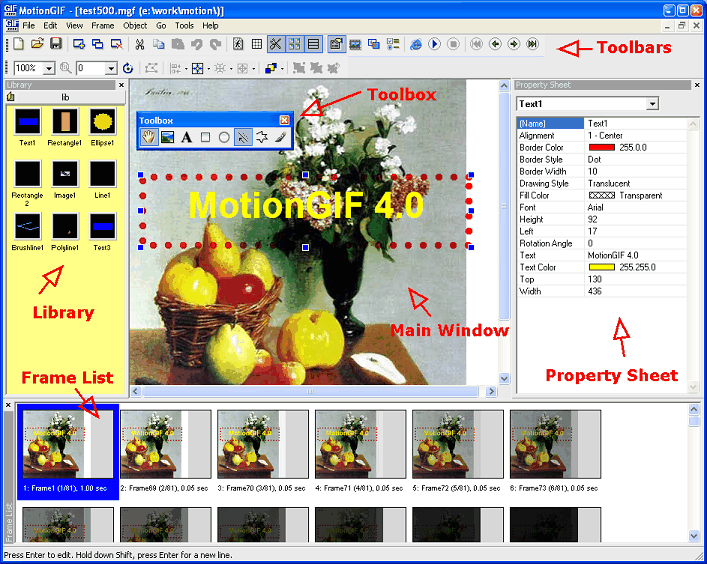Viewport: 707px width, 564px height.
Task: Select the Image tool in Toolbox
Action: click(166, 137)
